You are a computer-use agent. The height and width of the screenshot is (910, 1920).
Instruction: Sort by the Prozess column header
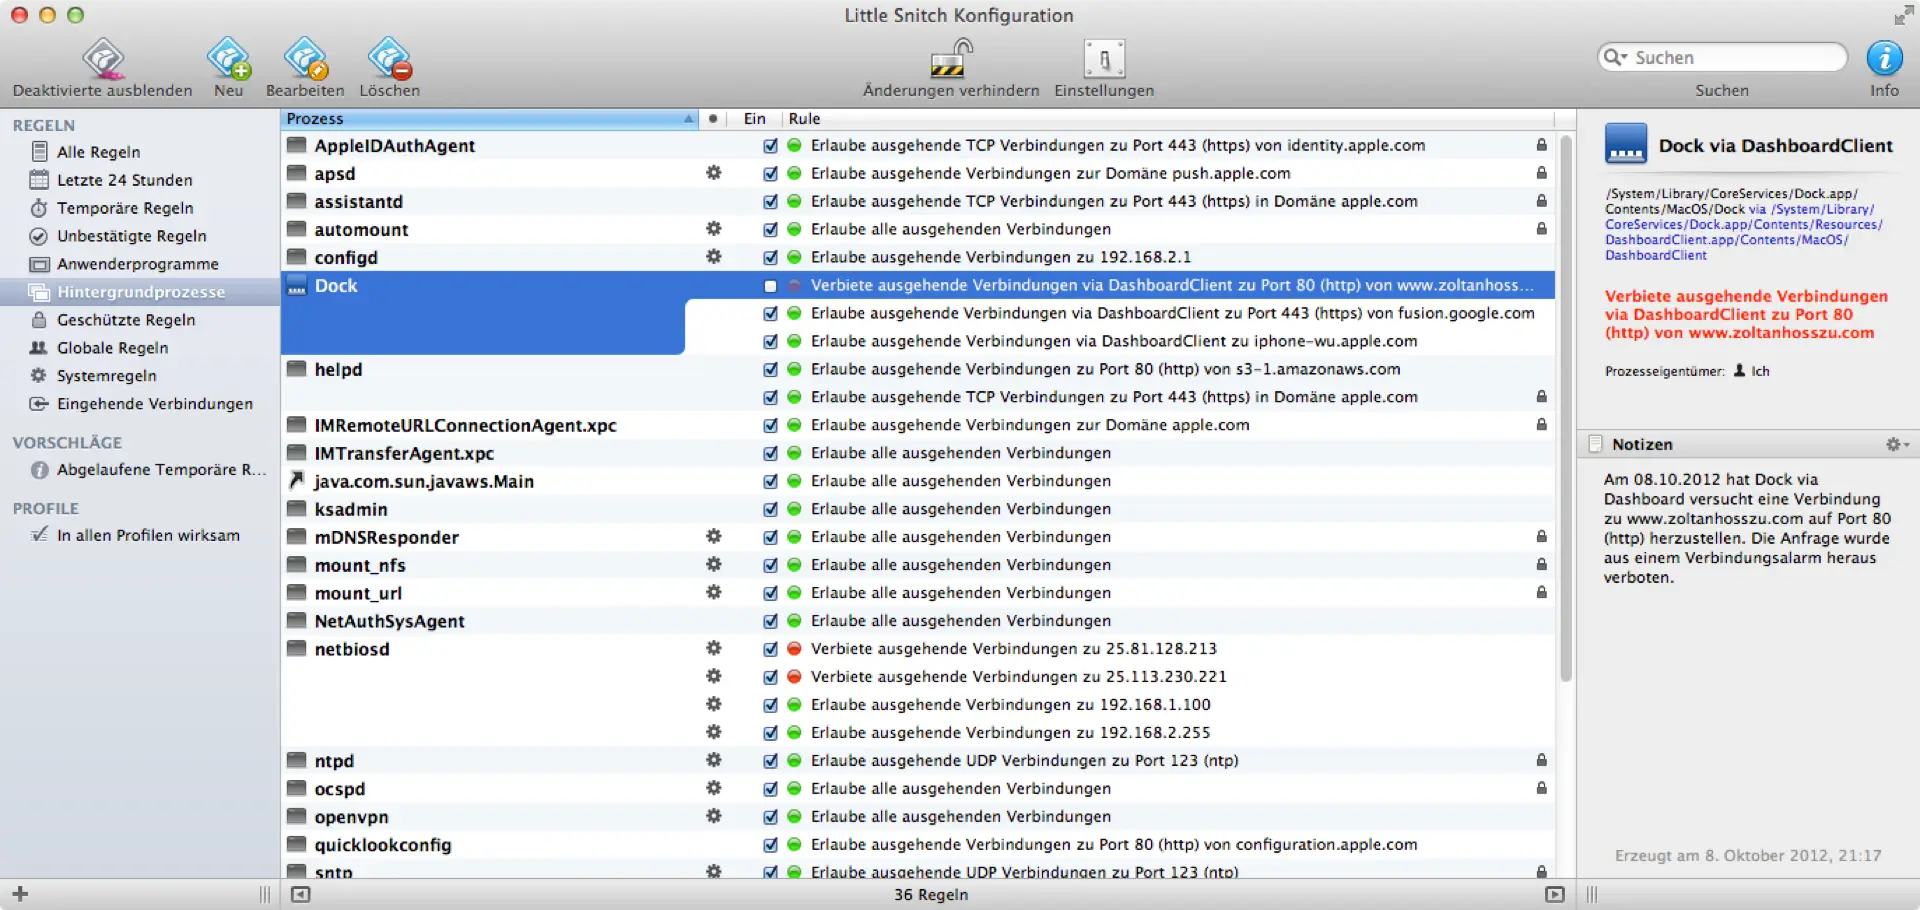coord(488,119)
